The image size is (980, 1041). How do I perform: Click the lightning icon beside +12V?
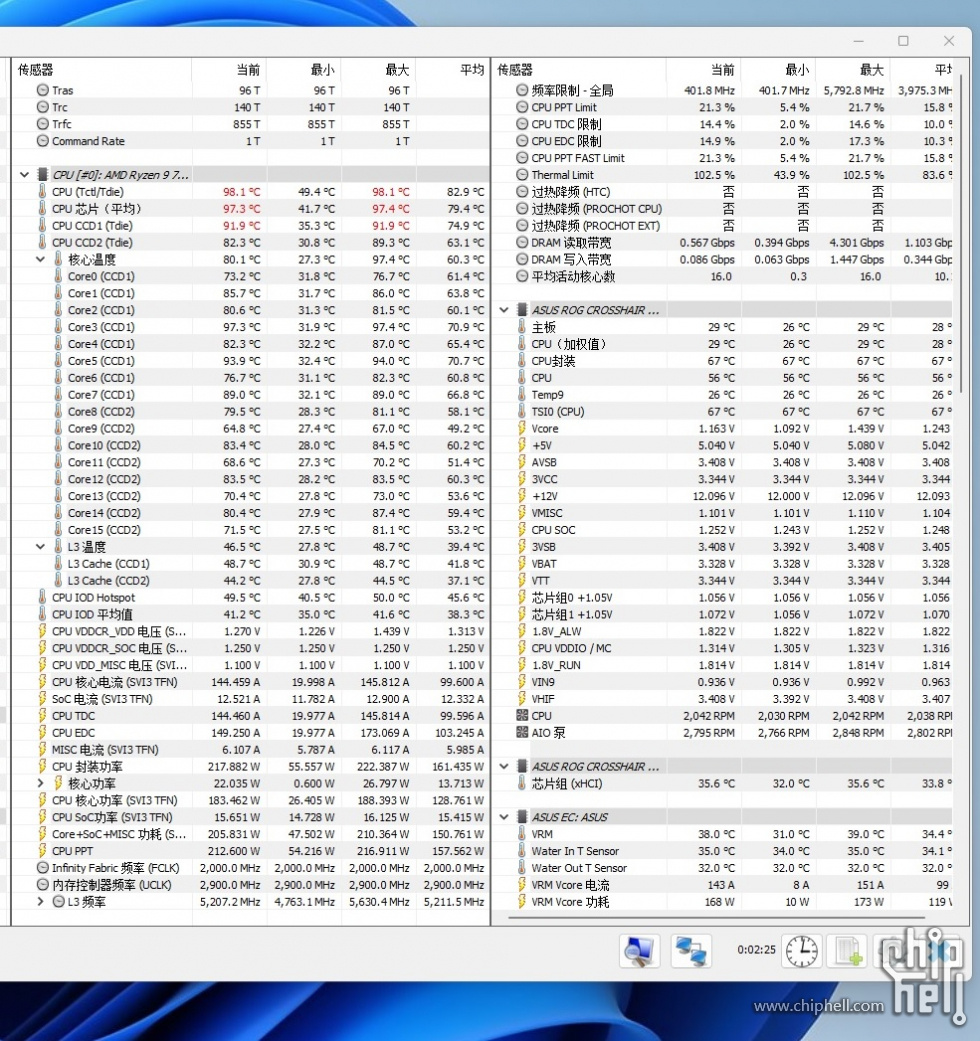[x=522, y=496]
